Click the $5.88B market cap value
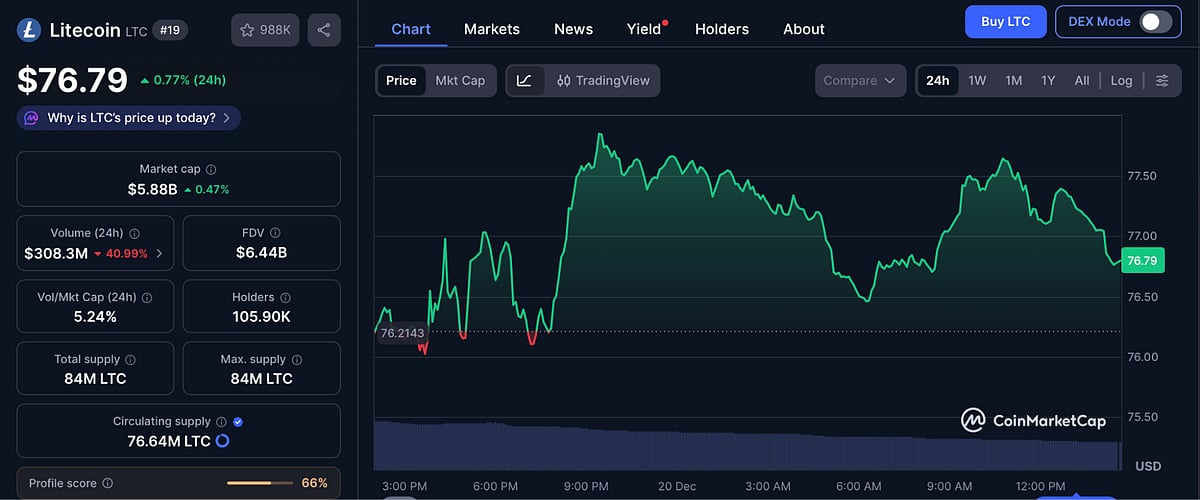Image resolution: width=1200 pixels, height=500 pixels. pyautogui.click(x=152, y=189)
